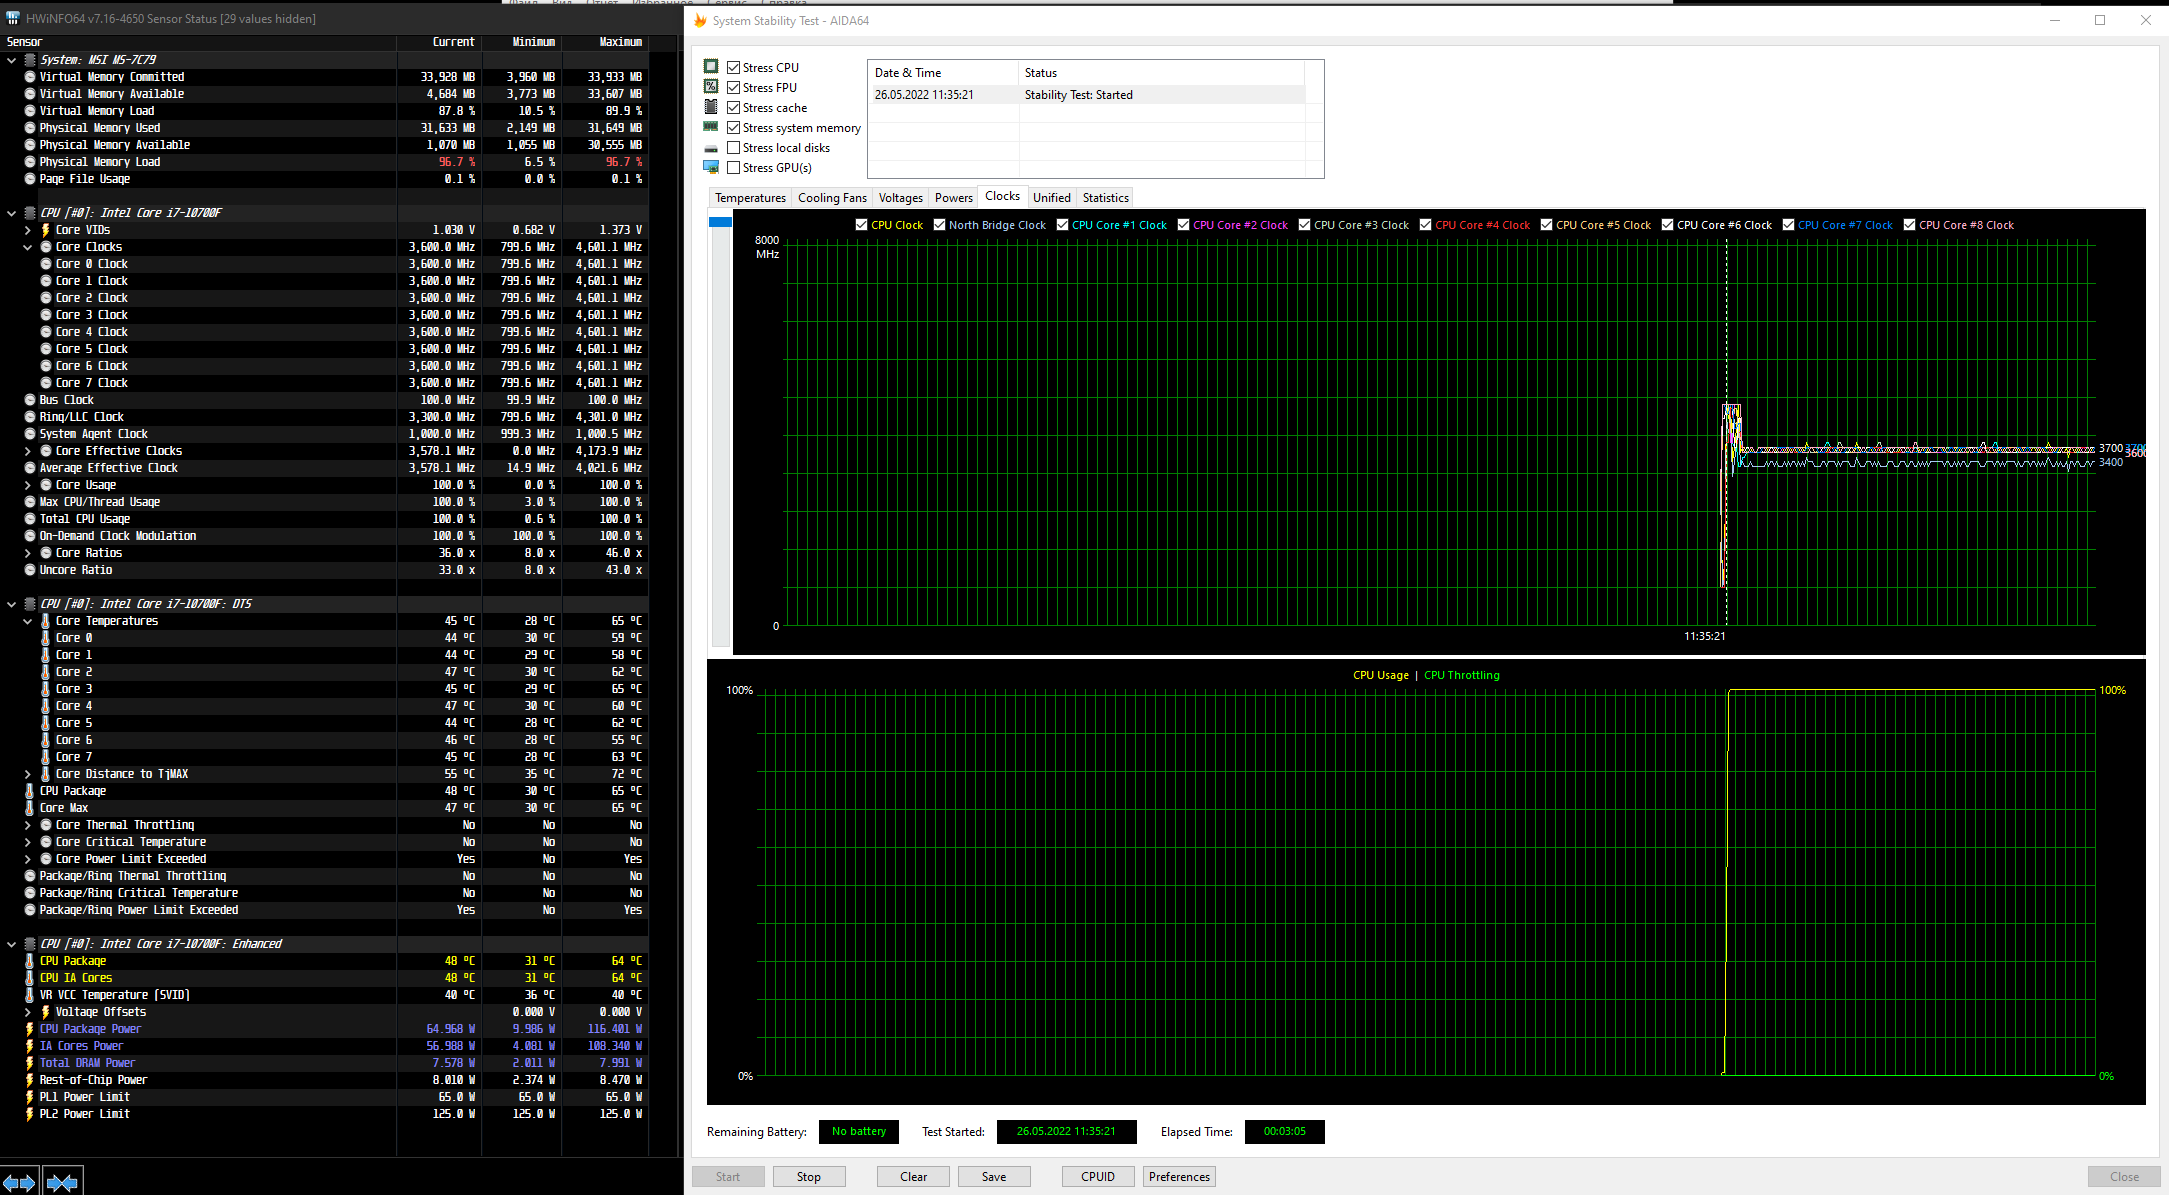Click the lightning icon next to CPU Package Power

[30, 1029]
